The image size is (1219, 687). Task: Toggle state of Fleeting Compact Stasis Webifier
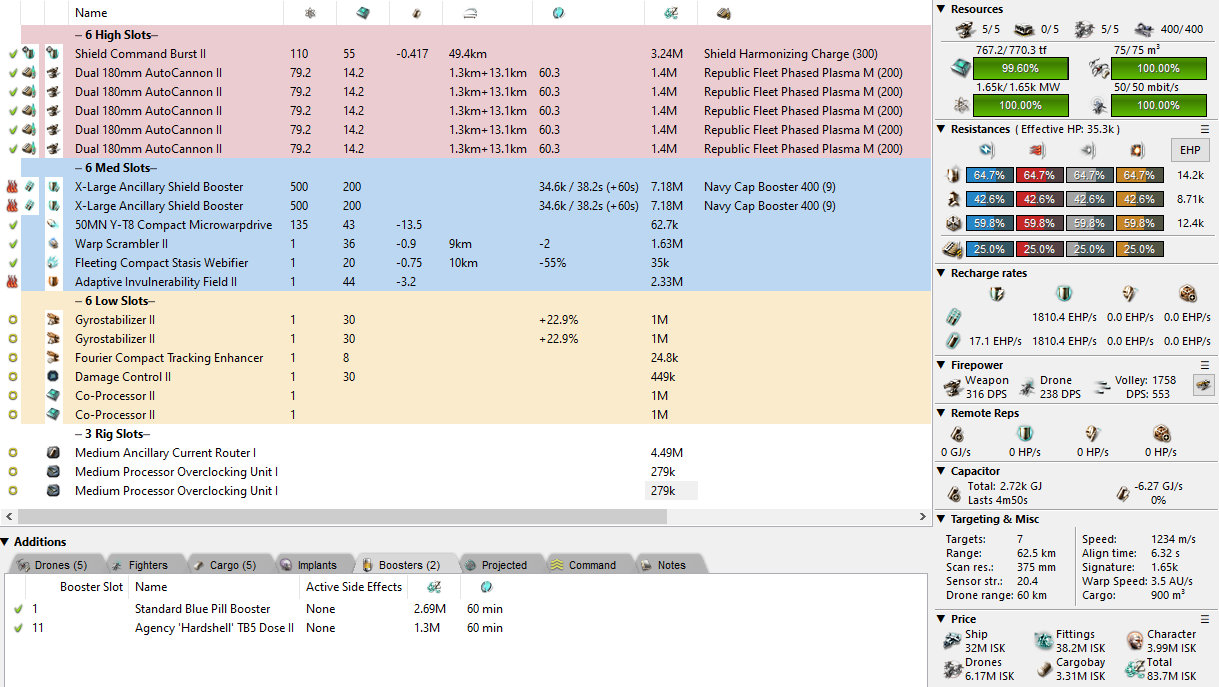pos(13,263)
